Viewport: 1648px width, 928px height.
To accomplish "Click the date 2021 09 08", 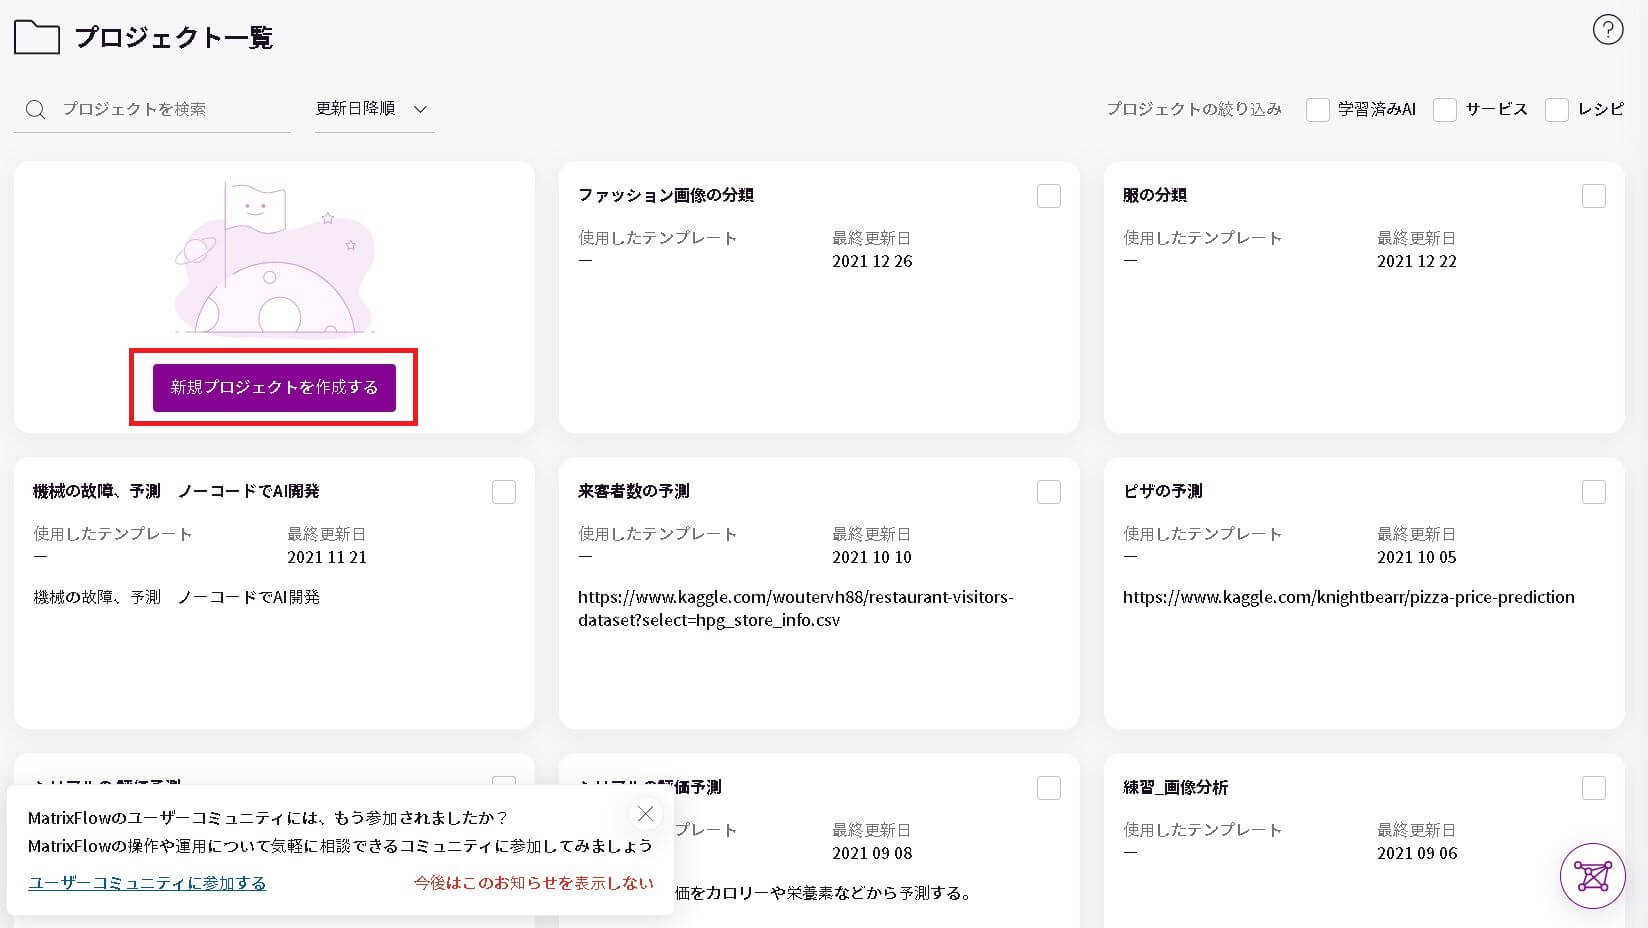I will [x=872, y=853].
